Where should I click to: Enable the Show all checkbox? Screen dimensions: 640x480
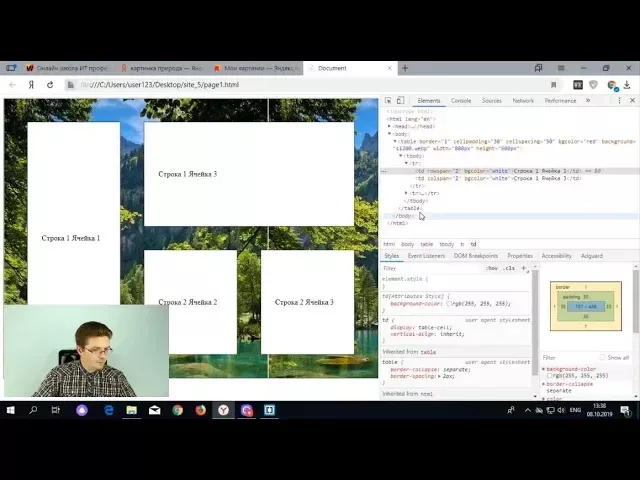point(602,357)
